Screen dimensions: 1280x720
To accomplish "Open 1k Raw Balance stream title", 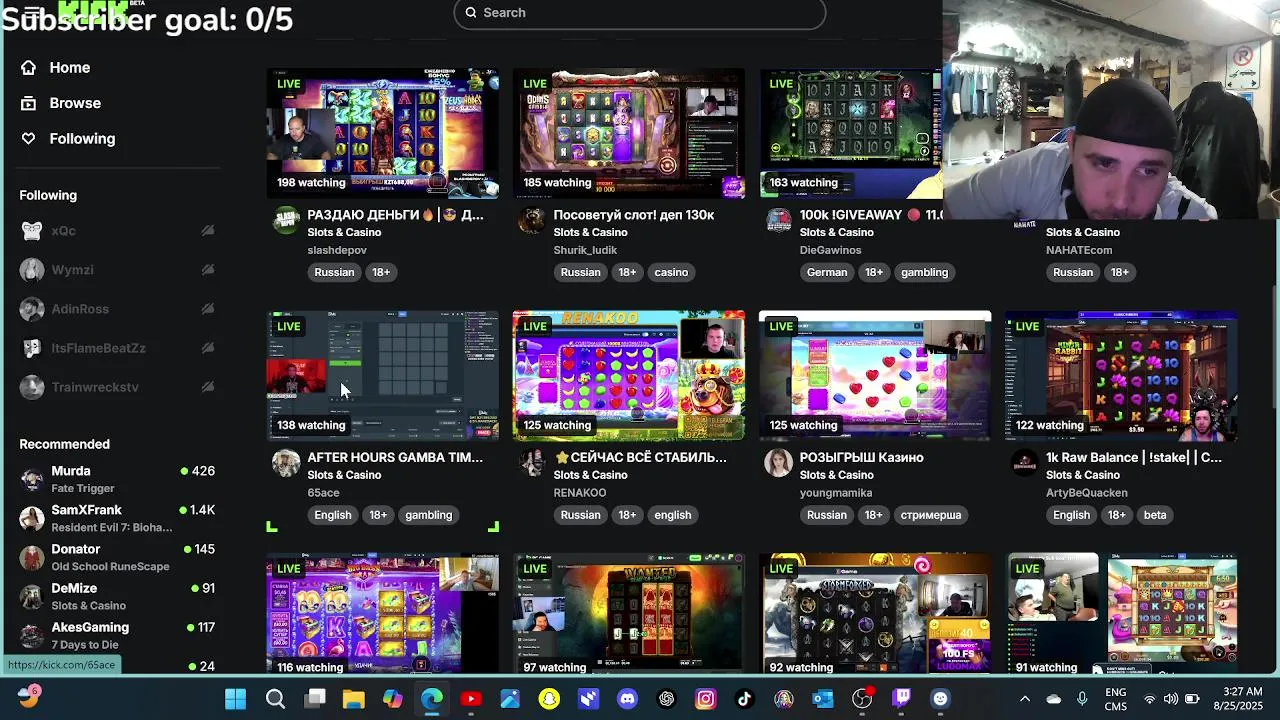I will coord(1134,457).
